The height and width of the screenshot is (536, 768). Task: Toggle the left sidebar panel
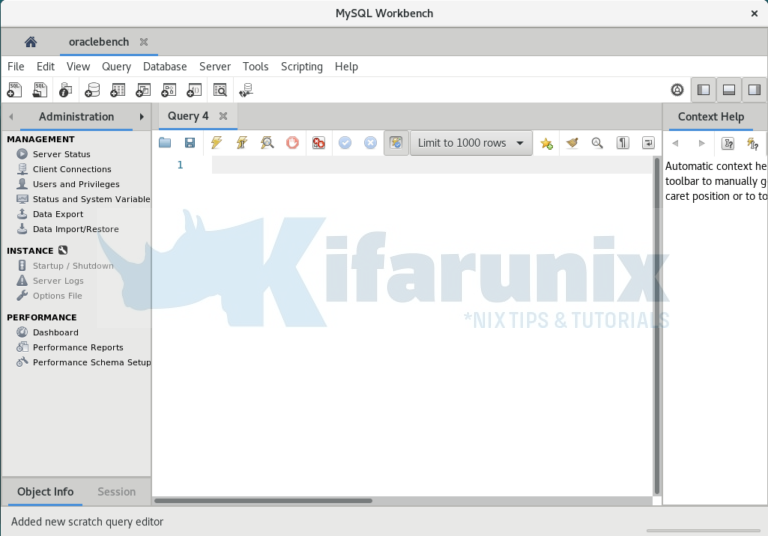(x=703, y=90)
